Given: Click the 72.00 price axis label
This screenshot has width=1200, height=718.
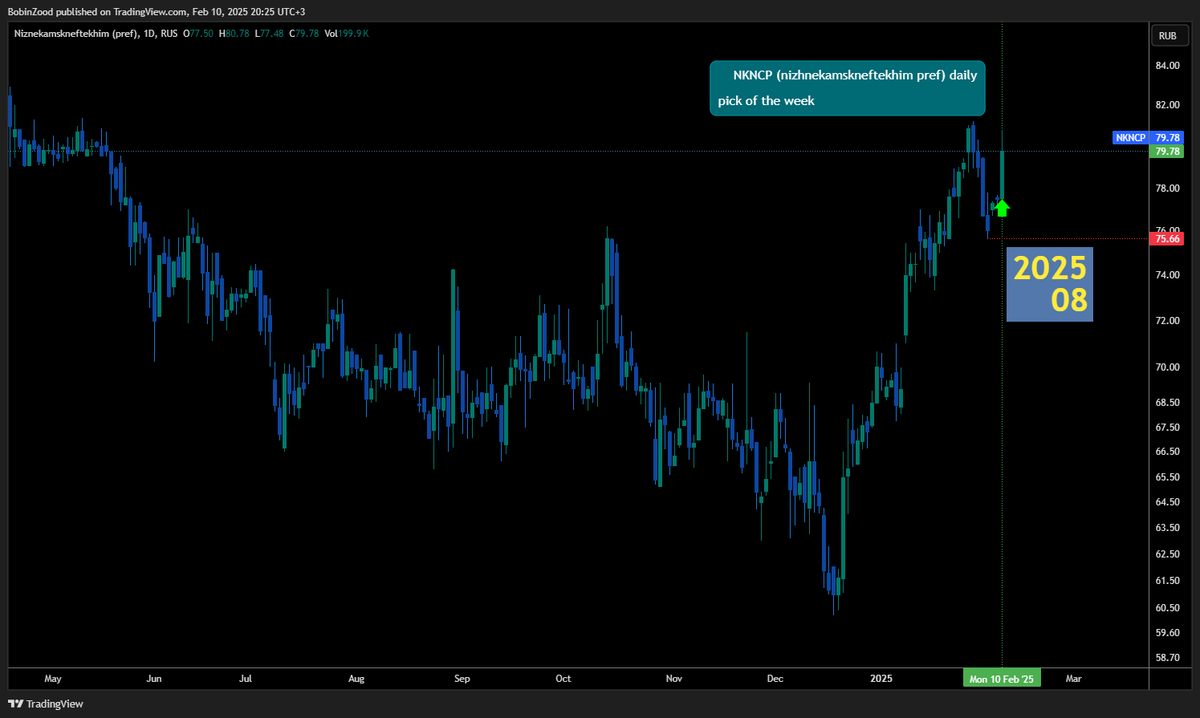Looking at the screenshot, I should pyautogui.click(x=1167, y=320).
